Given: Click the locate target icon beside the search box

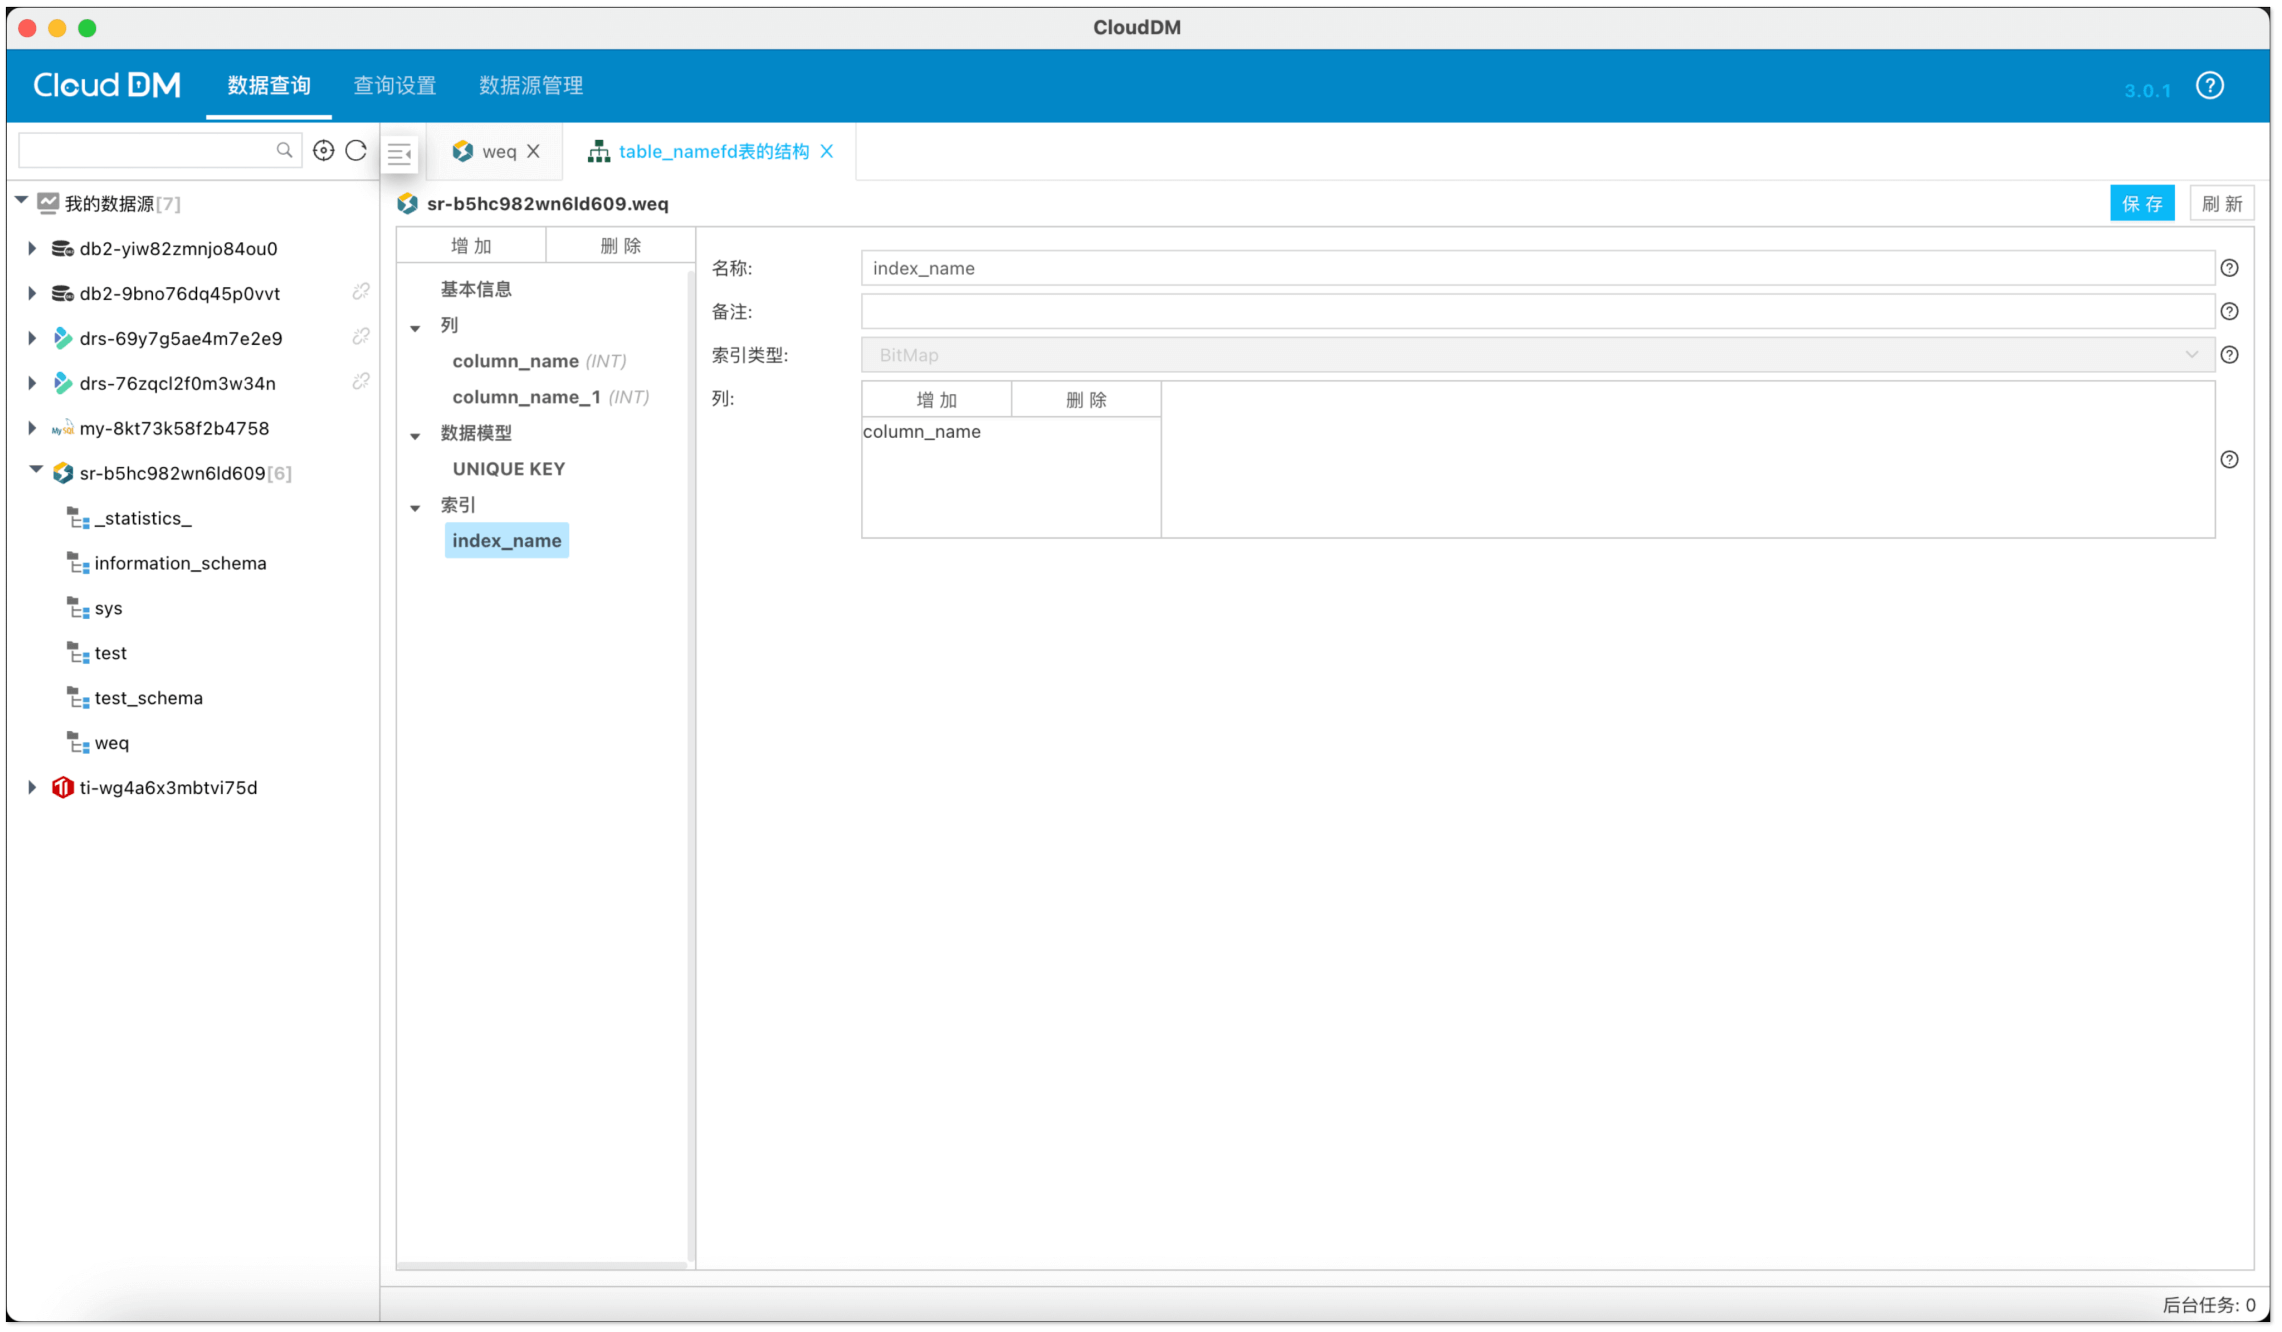Looking at the screenshot, I should click(x=323, y=150).
